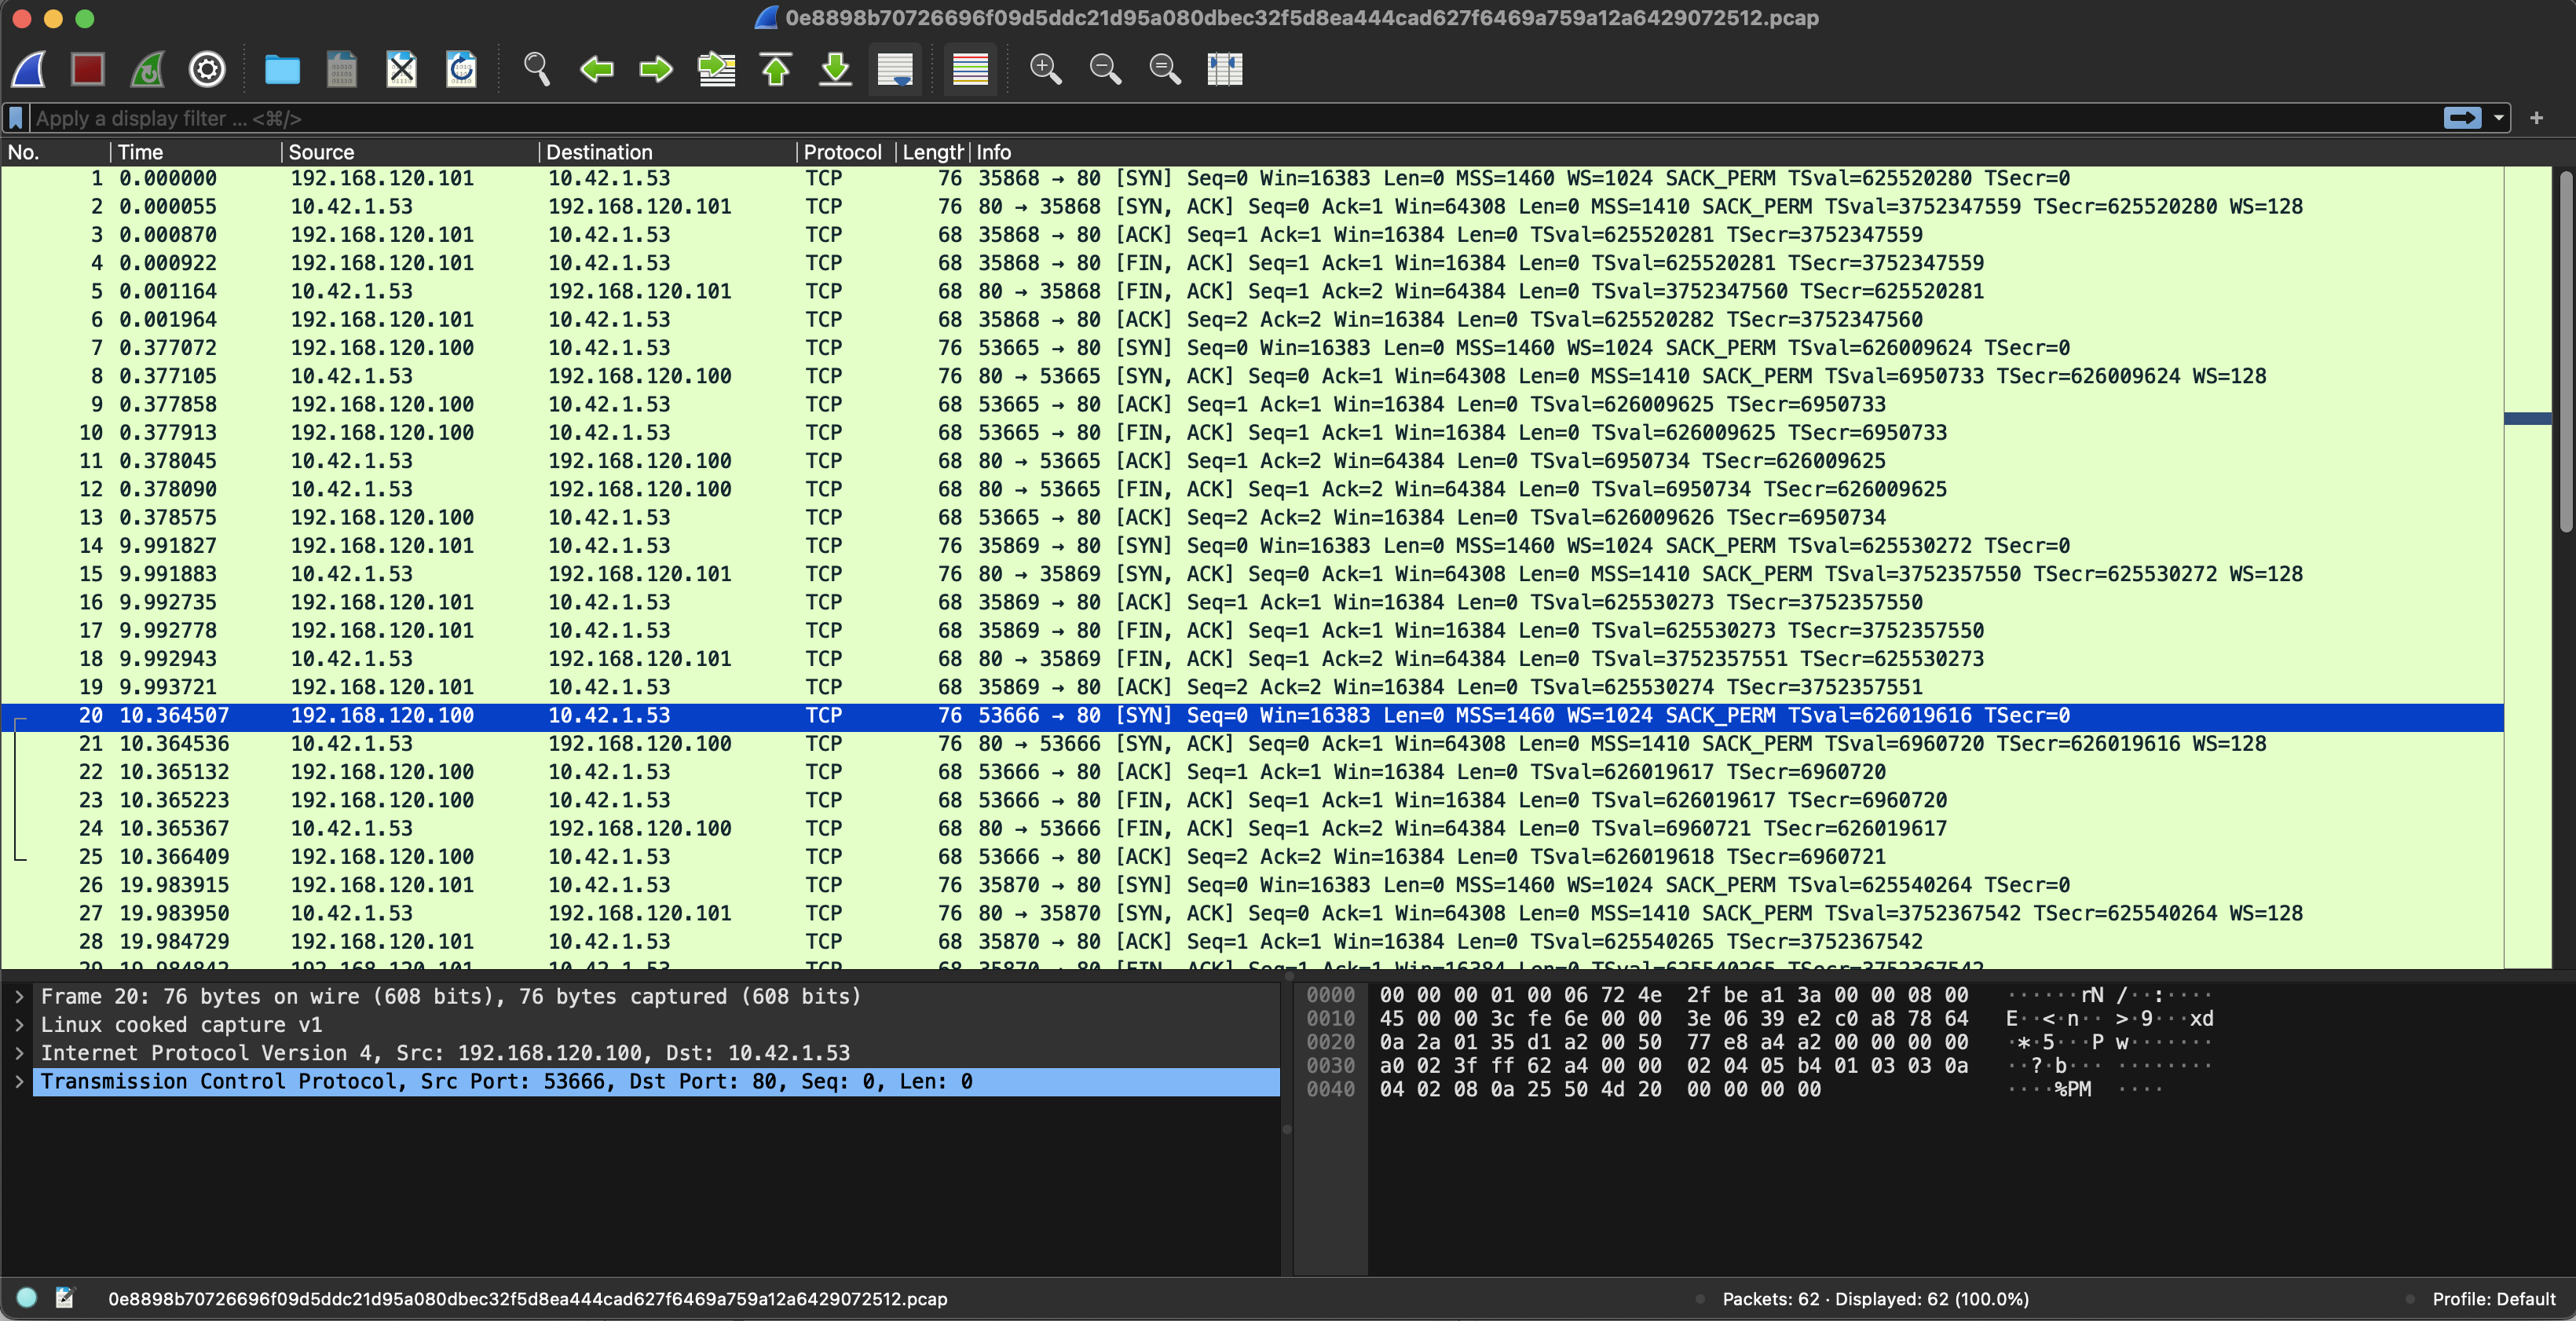The height and width of the screenshot is (1321, 2576).
Task: Jump to the first packet icon
Action: (776, 69)
